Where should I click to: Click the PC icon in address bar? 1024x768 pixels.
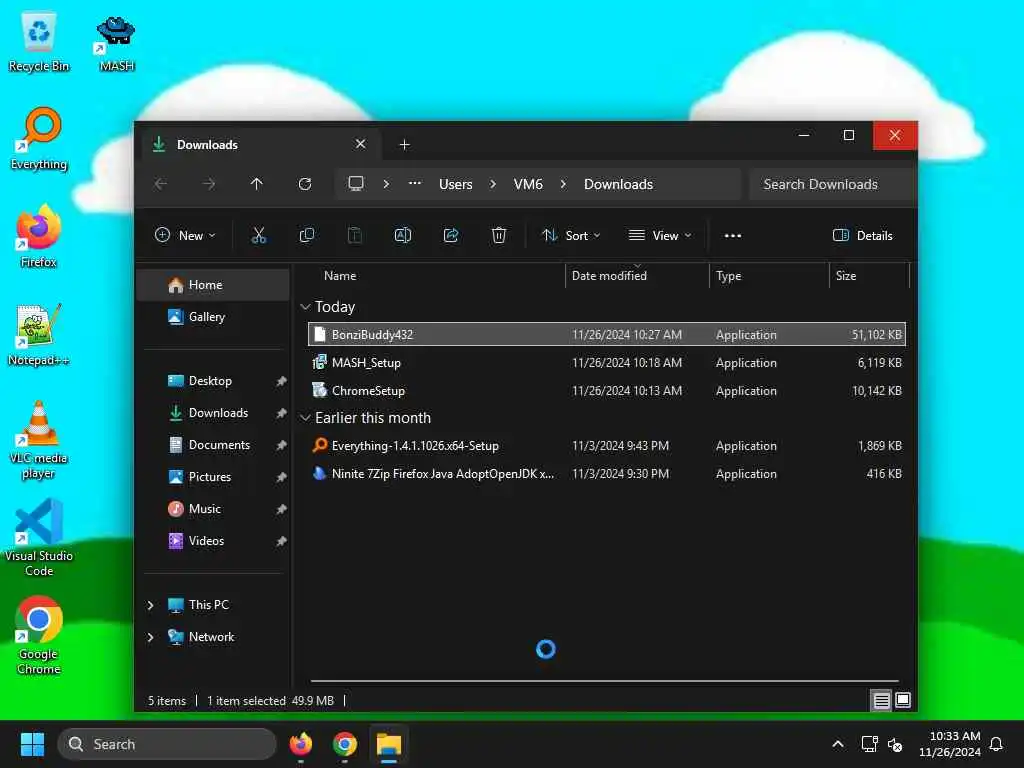click(x=356, y=184)
